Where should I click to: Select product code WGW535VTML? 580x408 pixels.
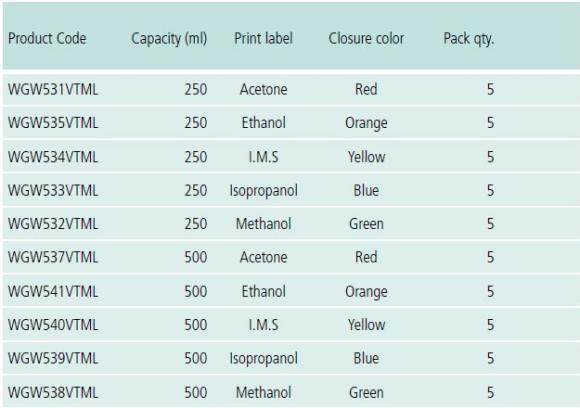coord(53,123)
